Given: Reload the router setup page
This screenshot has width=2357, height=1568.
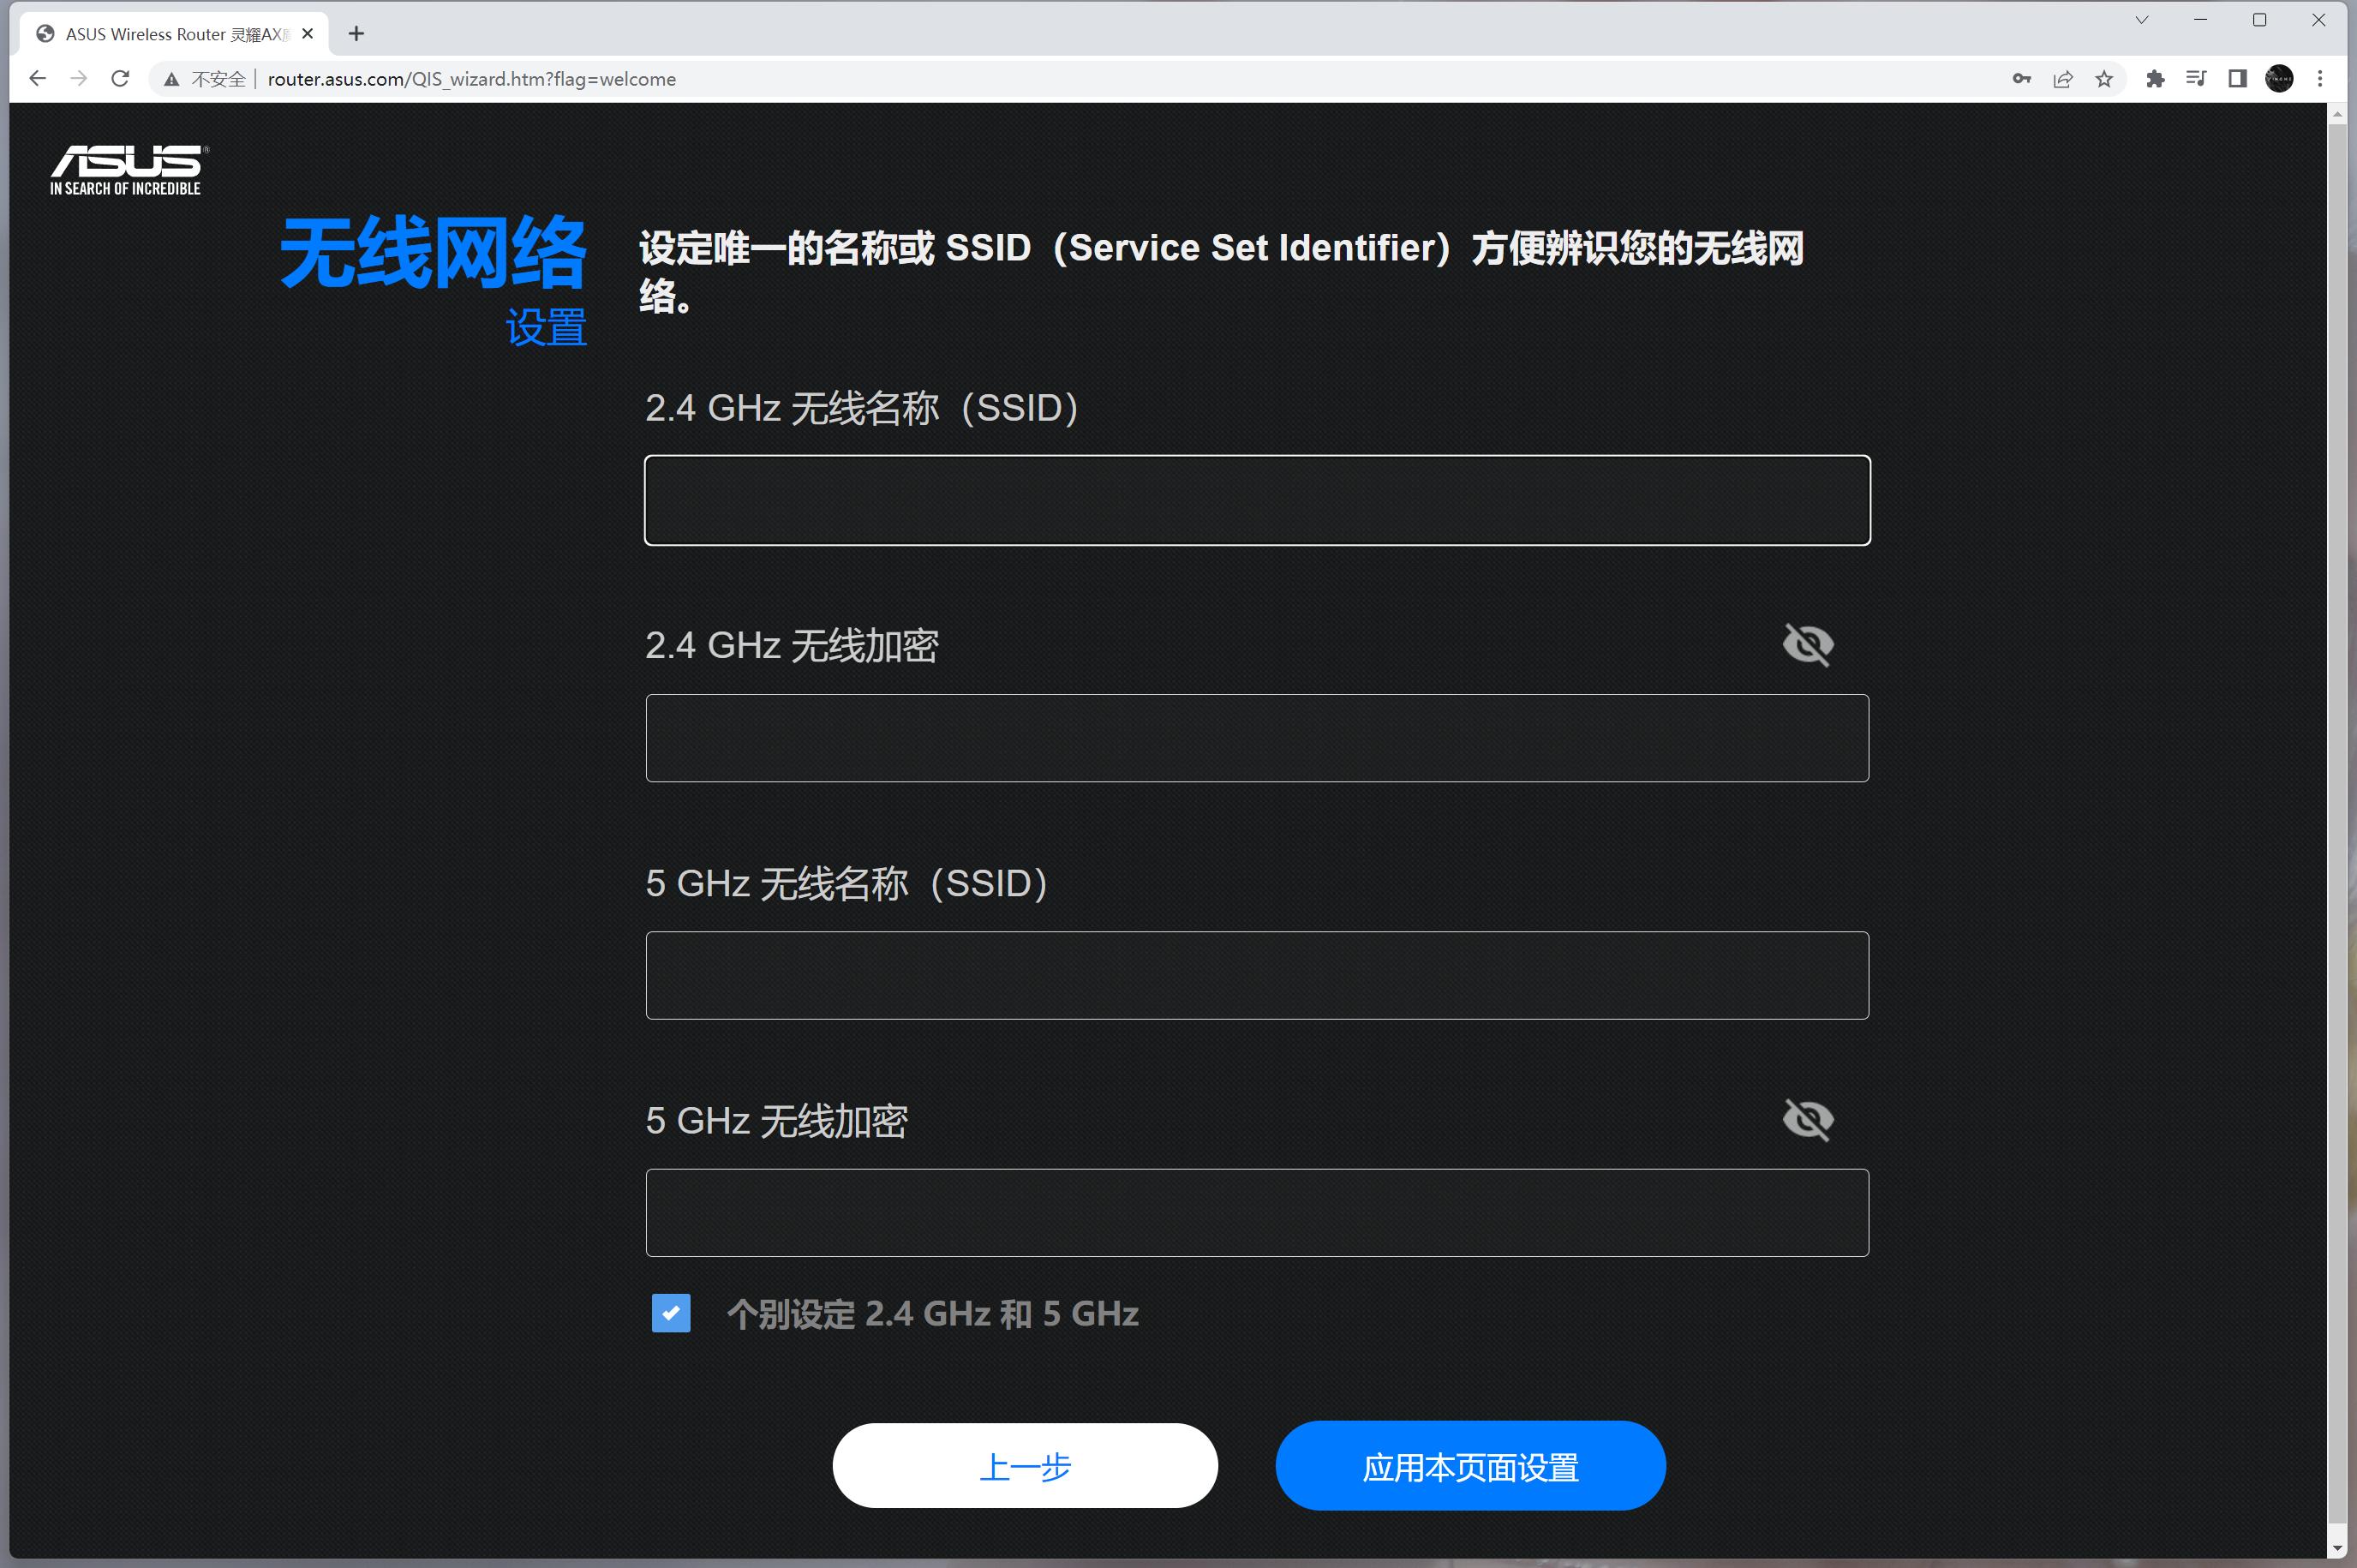Looking at the screenshot, I should point(120,78).
